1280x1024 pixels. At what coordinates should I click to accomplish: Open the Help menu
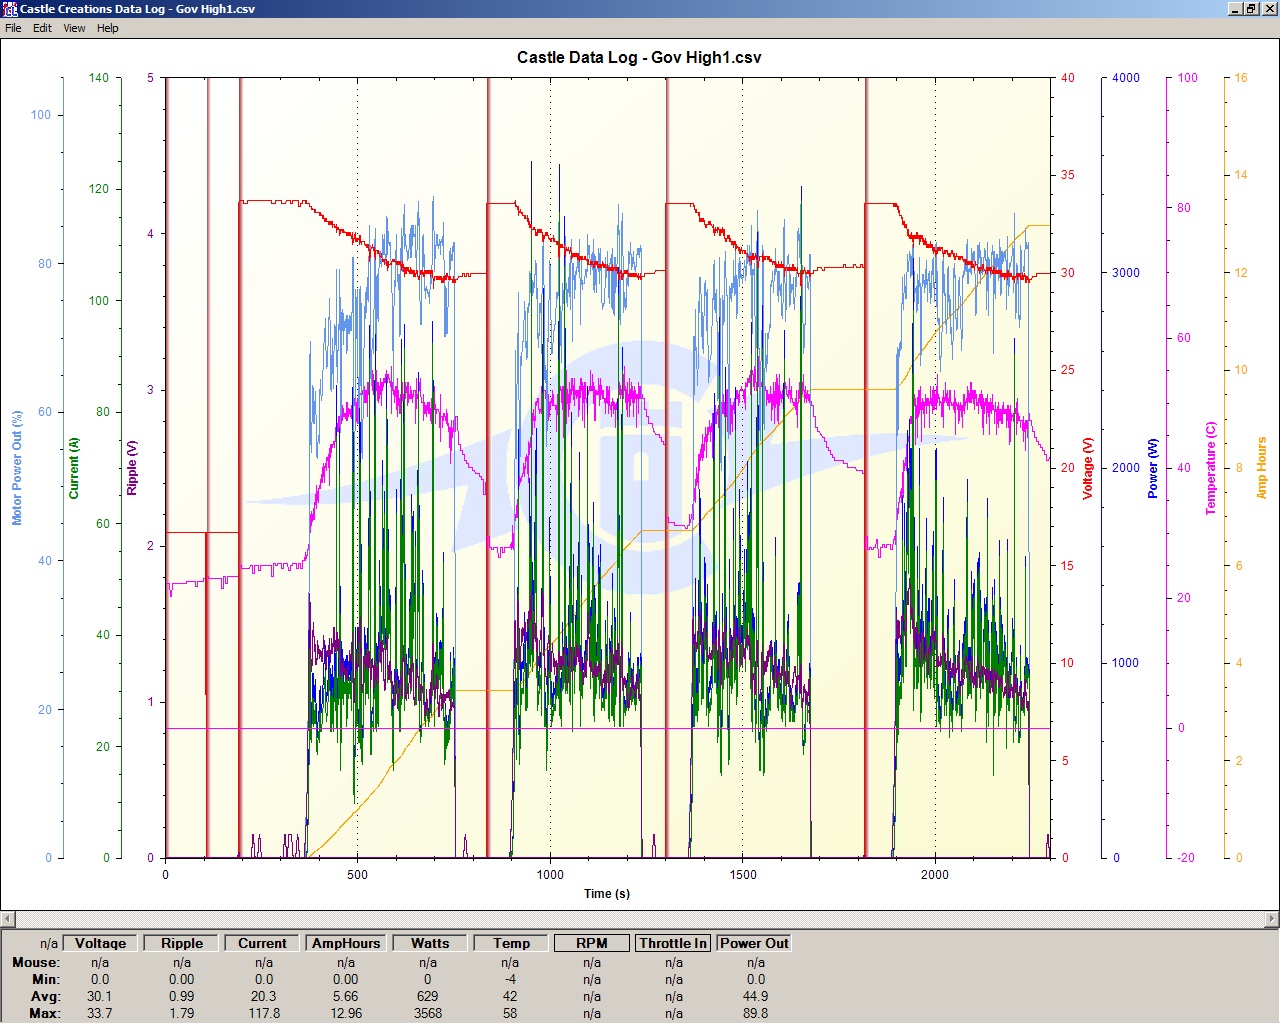tap(107, 28)
